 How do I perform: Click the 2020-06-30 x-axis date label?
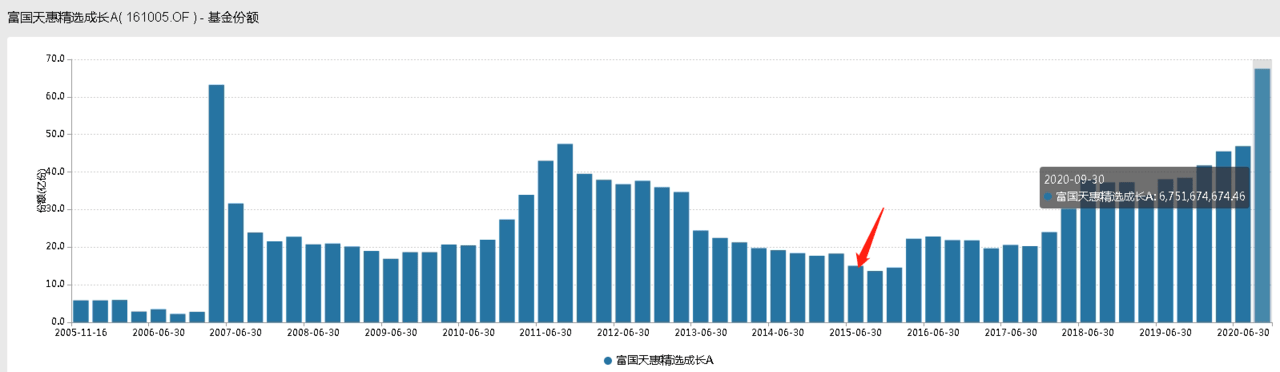1243,333
